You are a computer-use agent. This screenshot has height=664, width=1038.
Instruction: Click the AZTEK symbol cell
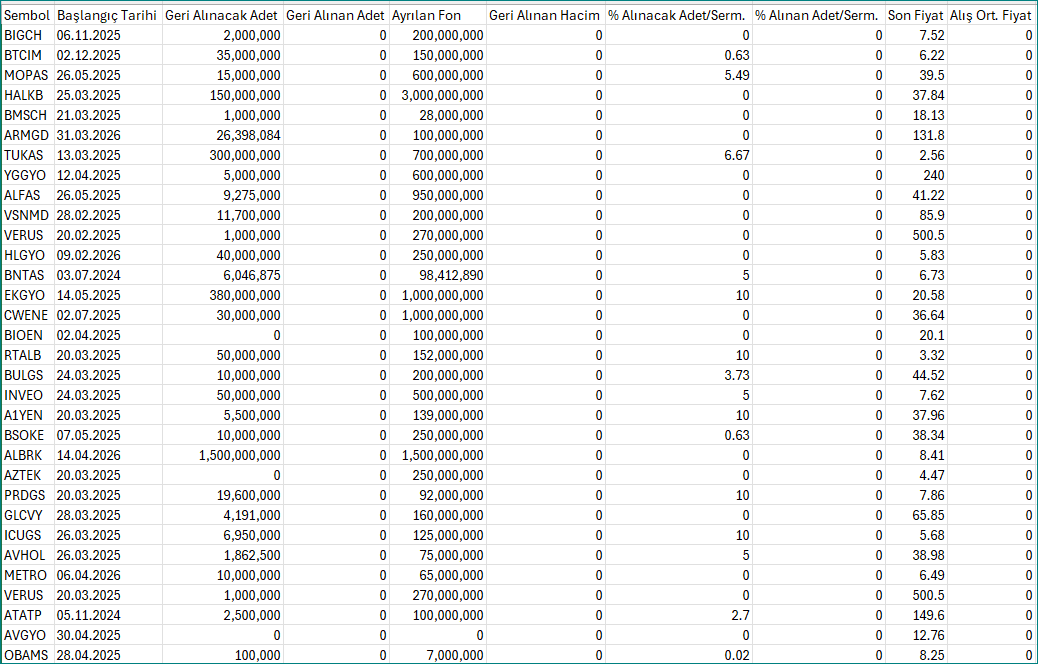click(27, 475)
